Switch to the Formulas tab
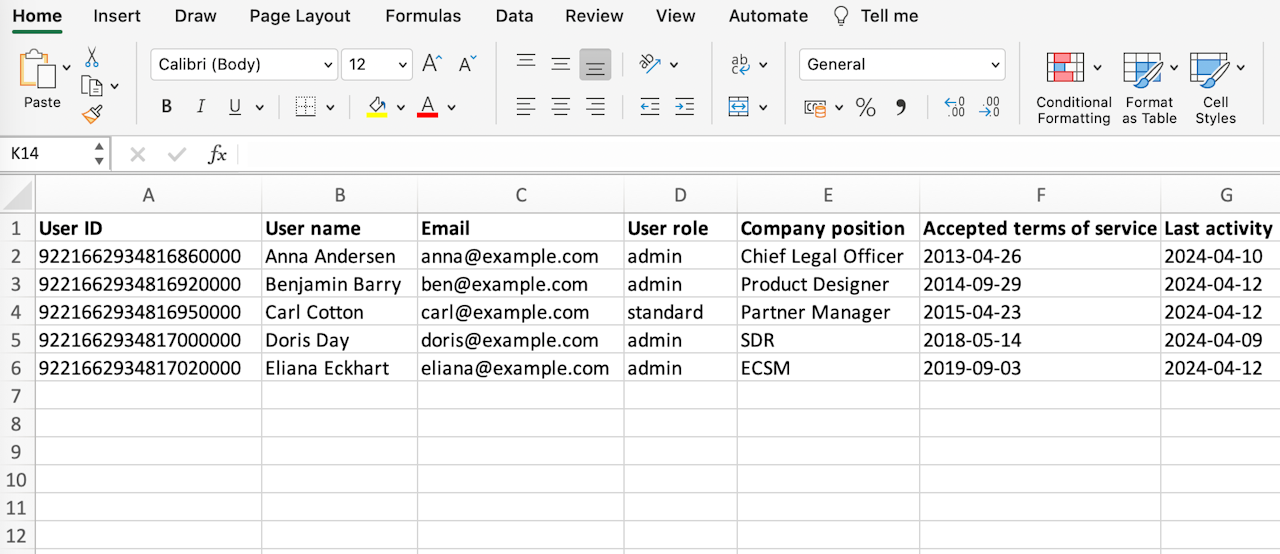 coord(423,16)
